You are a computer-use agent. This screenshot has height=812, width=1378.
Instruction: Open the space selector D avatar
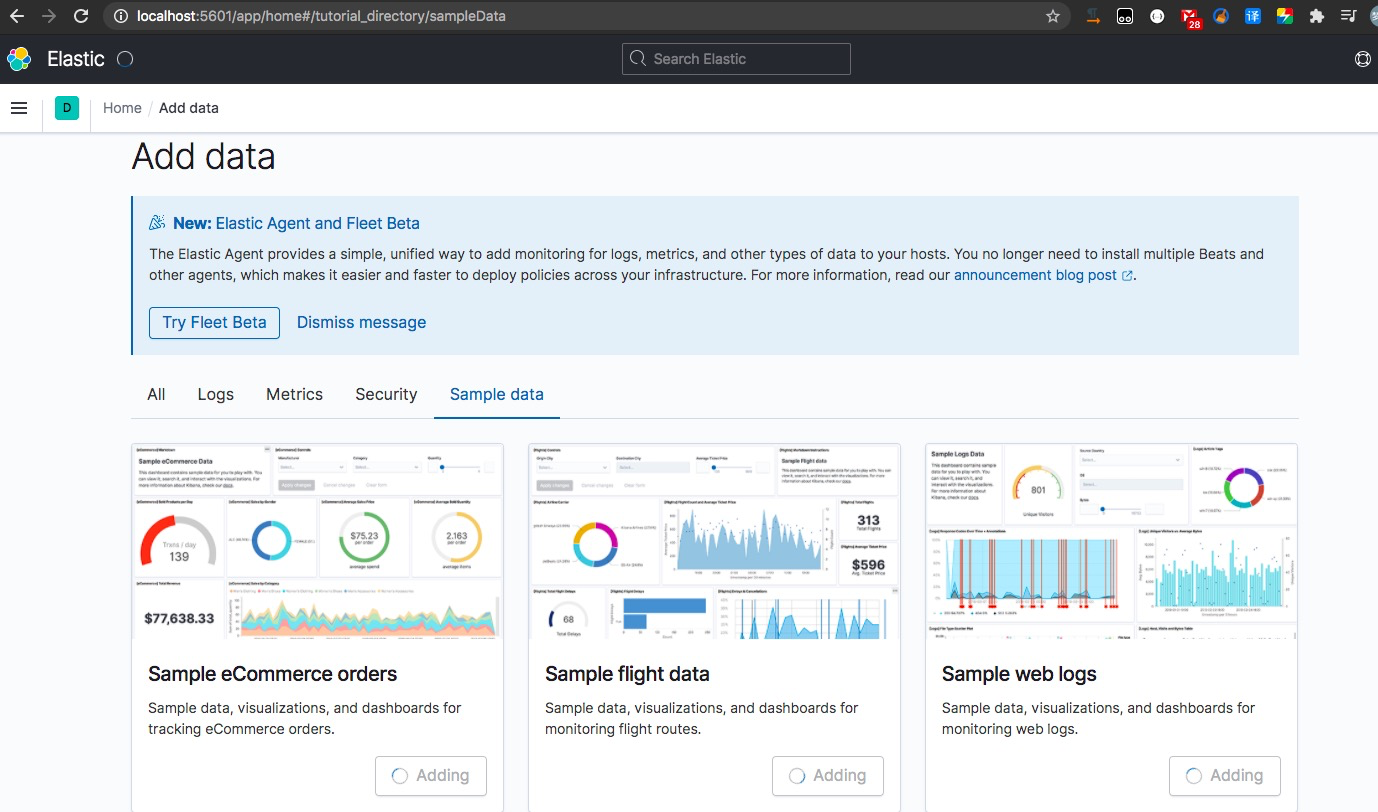point(67,108)
